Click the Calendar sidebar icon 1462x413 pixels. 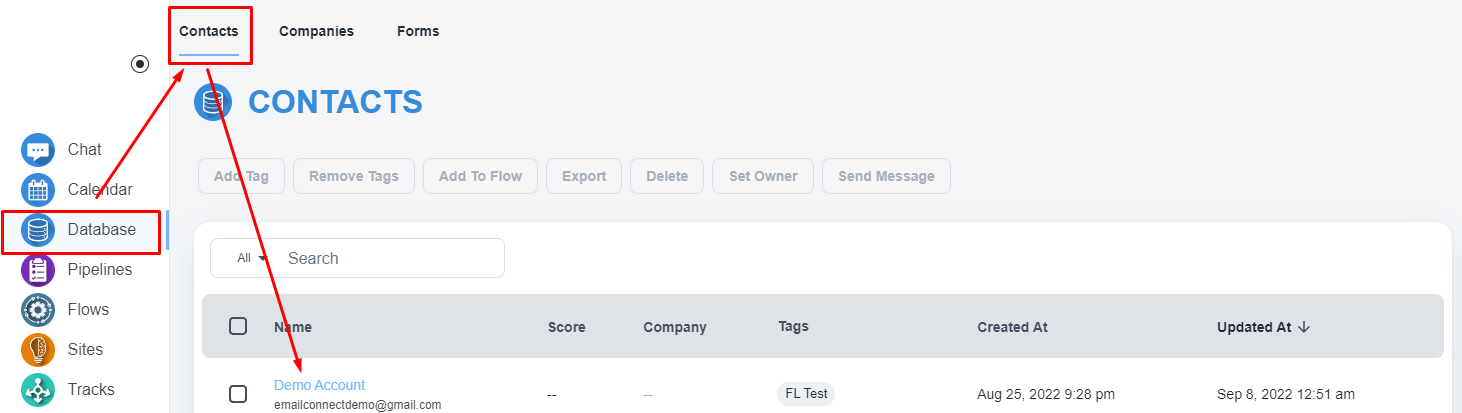coord(38,190)
